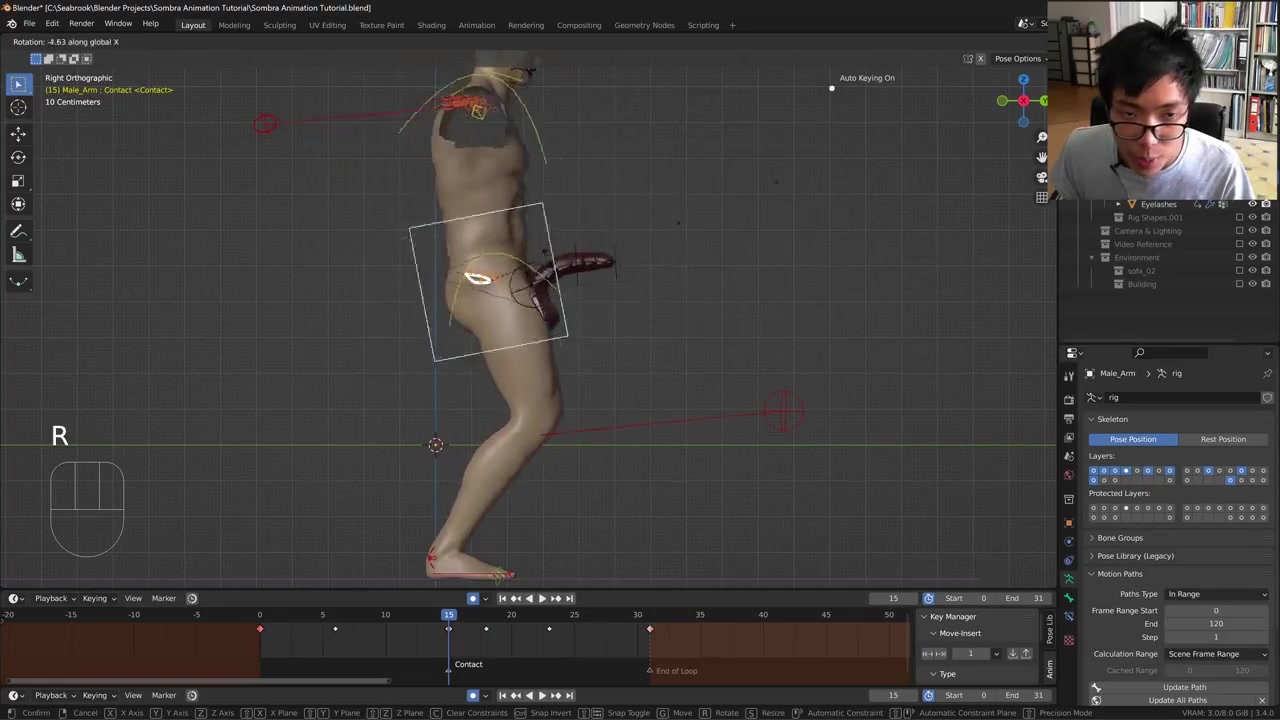Click the motion path End frame field
1280x720 pixels.
pos(1216,624)
